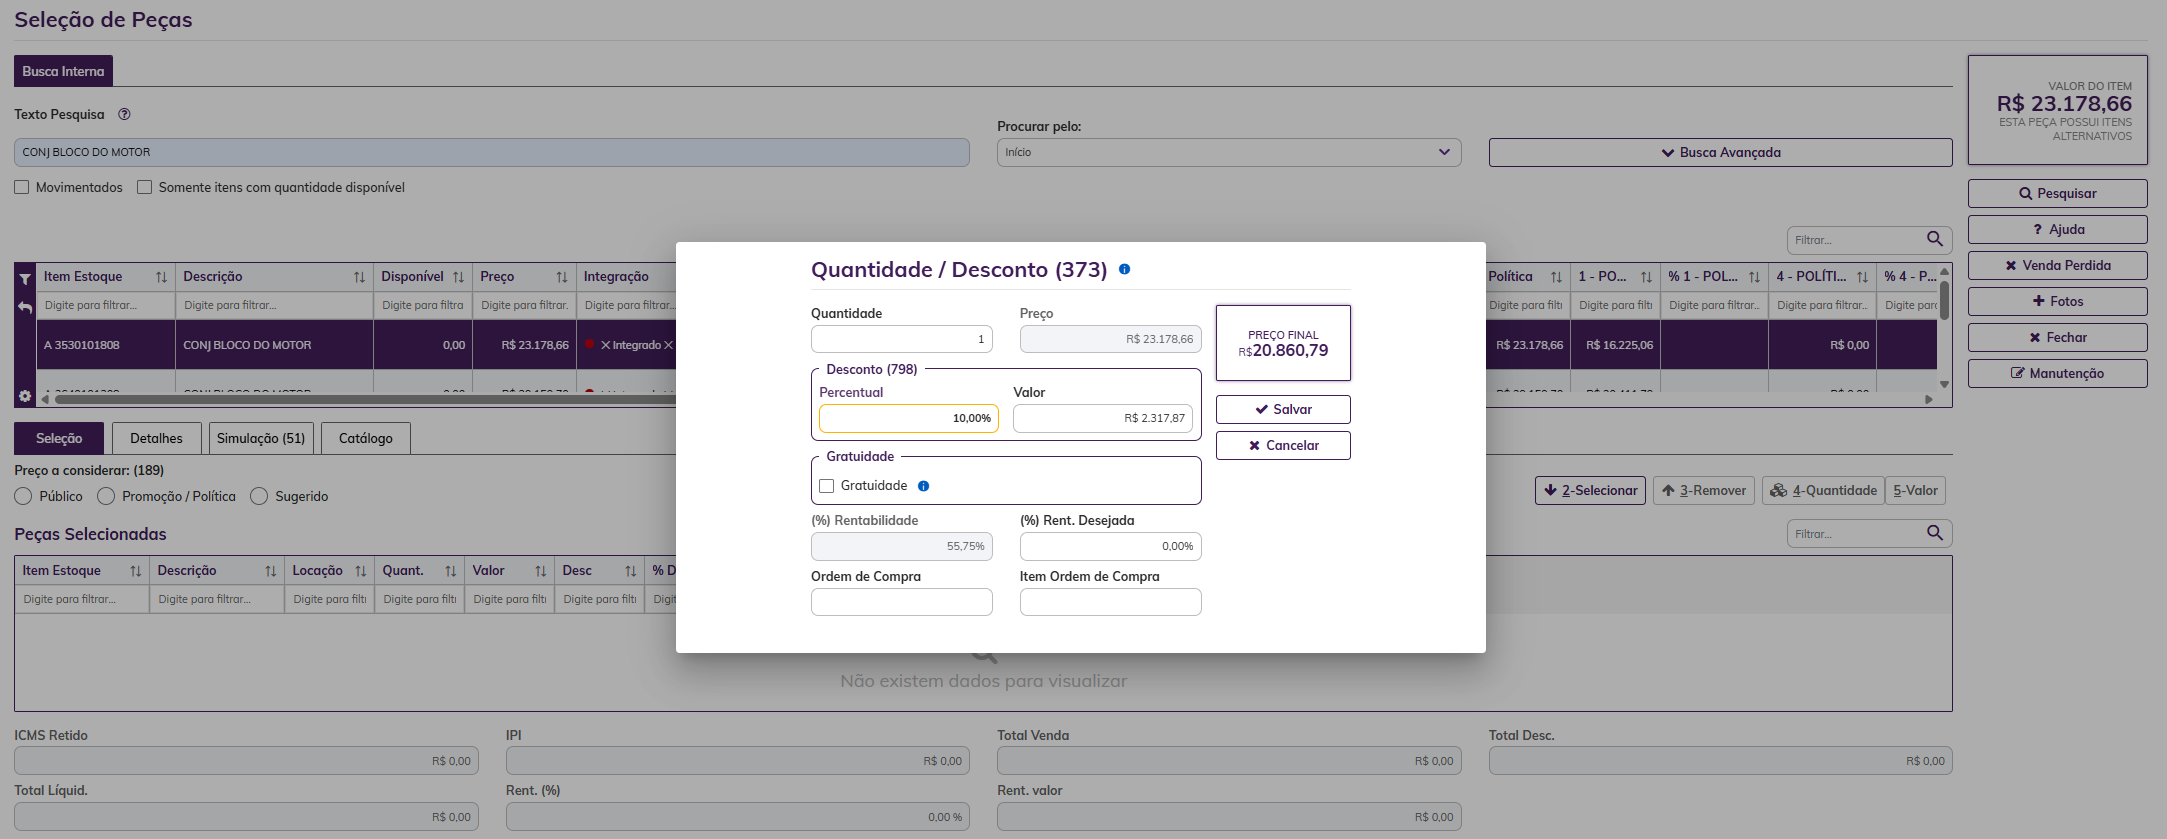This screenshot has height=839, width=2167.
Task: Open the Busca Interna tab
Action: (63, 71)
